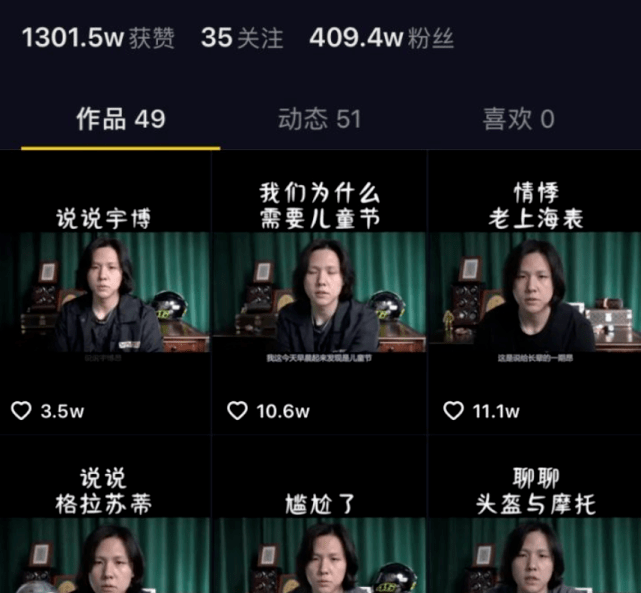Tap the heart icon showing 11.1w likes
The image size is (641, 593).
[453, 411]
